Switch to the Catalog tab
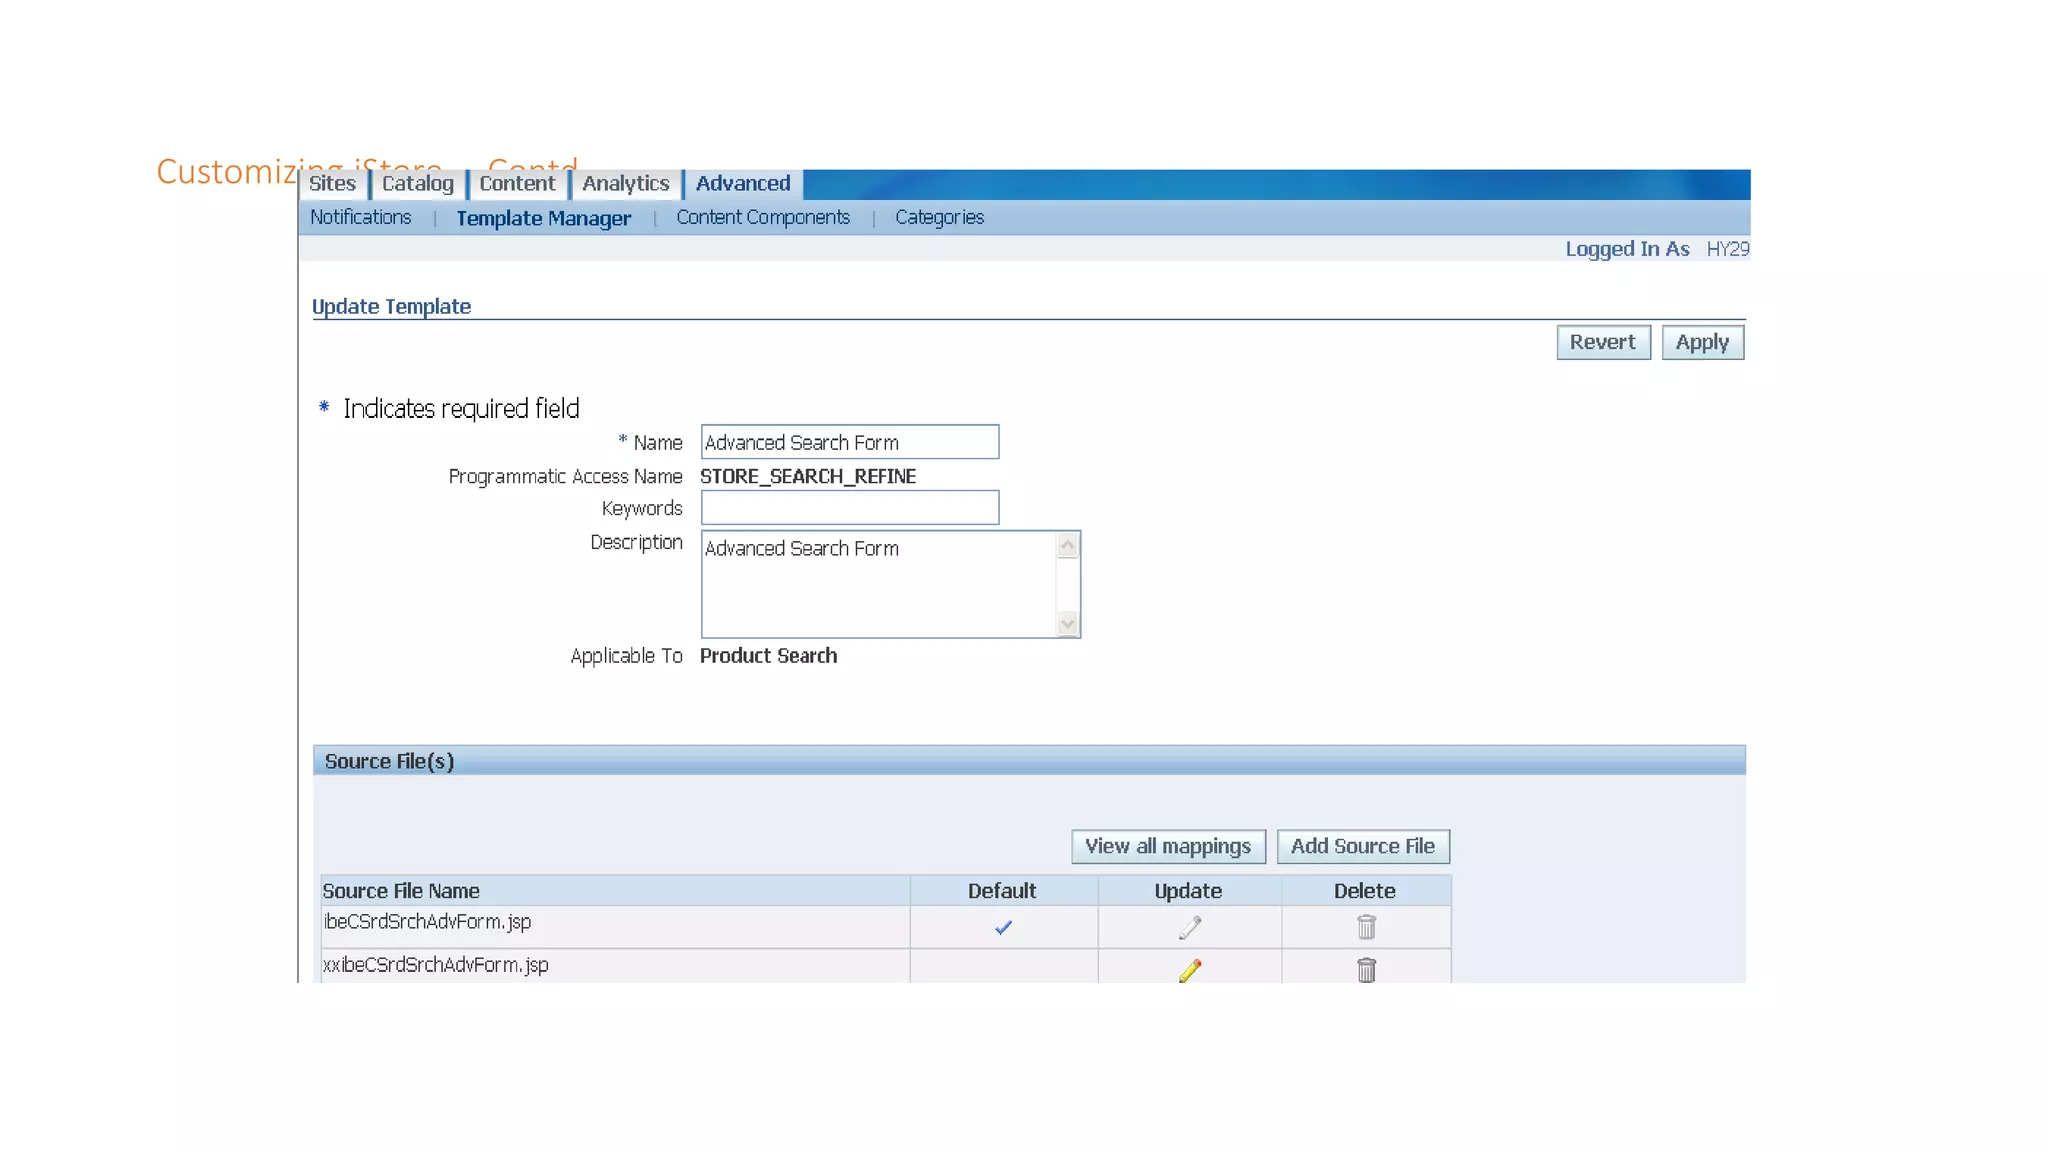This screenshot has width=2048, height=1152. (417, 184)
